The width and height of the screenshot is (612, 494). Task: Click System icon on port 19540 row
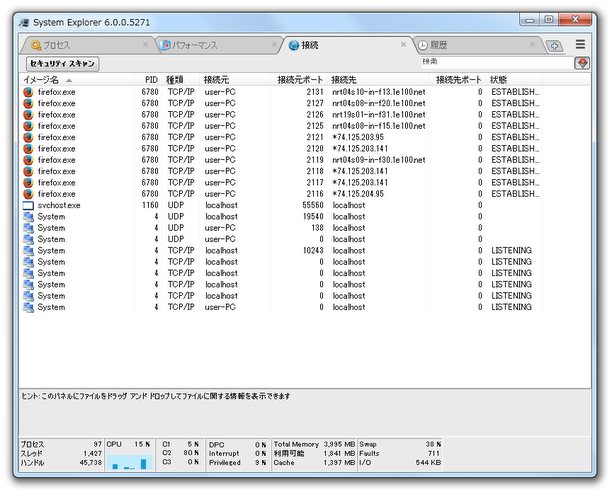pos(28,217)
